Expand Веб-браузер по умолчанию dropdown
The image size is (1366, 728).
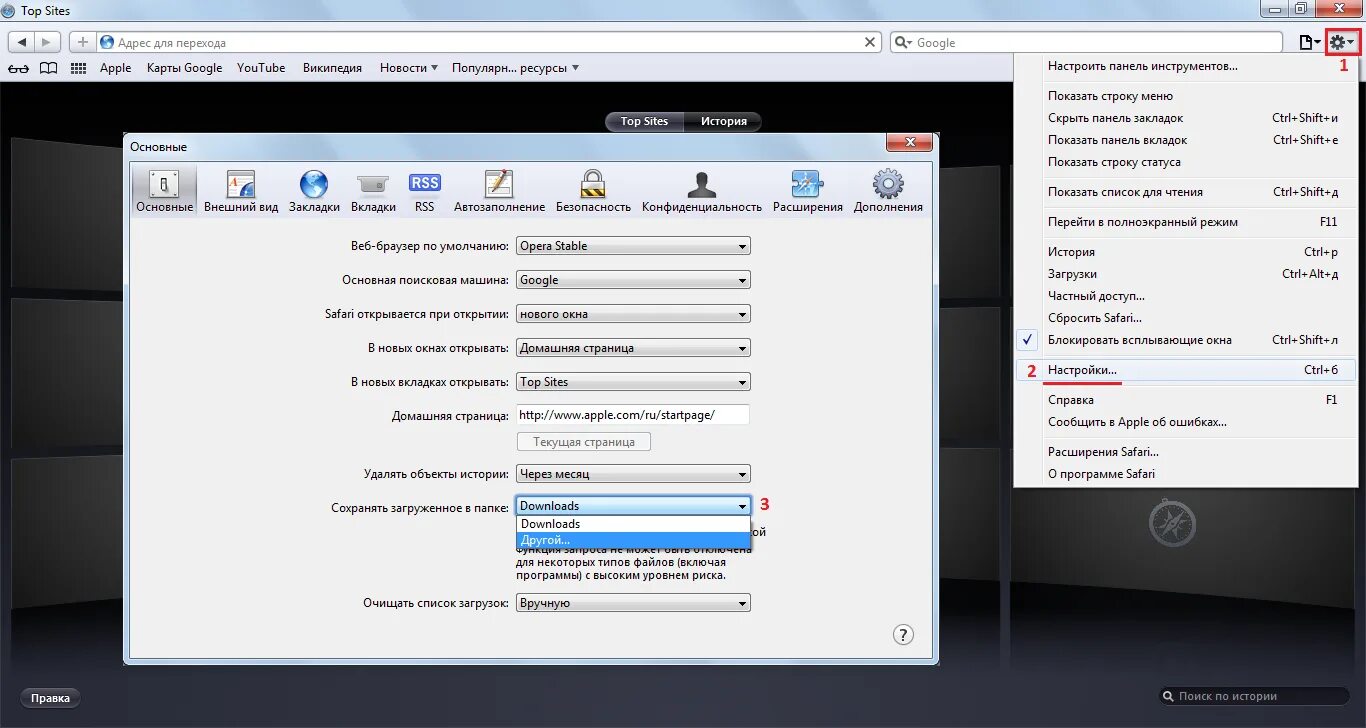coord(633,246)
